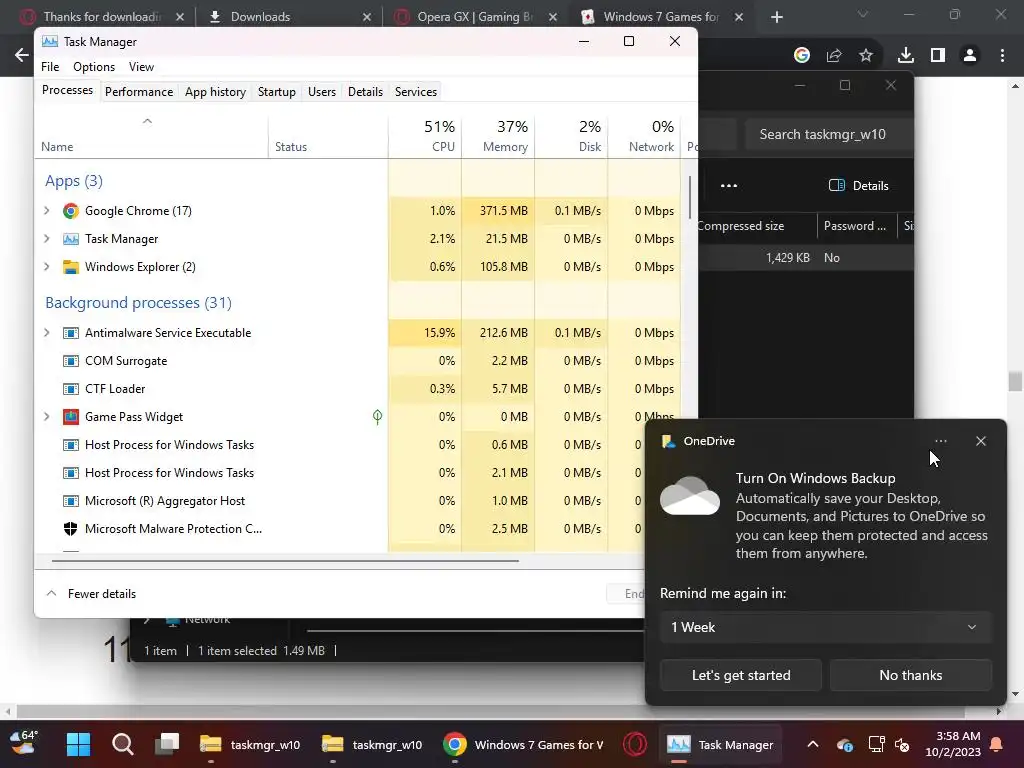This screenshot has width=1024, height=768.
Task: Open a new Chrome tab
Action: (x=776, y=17)
